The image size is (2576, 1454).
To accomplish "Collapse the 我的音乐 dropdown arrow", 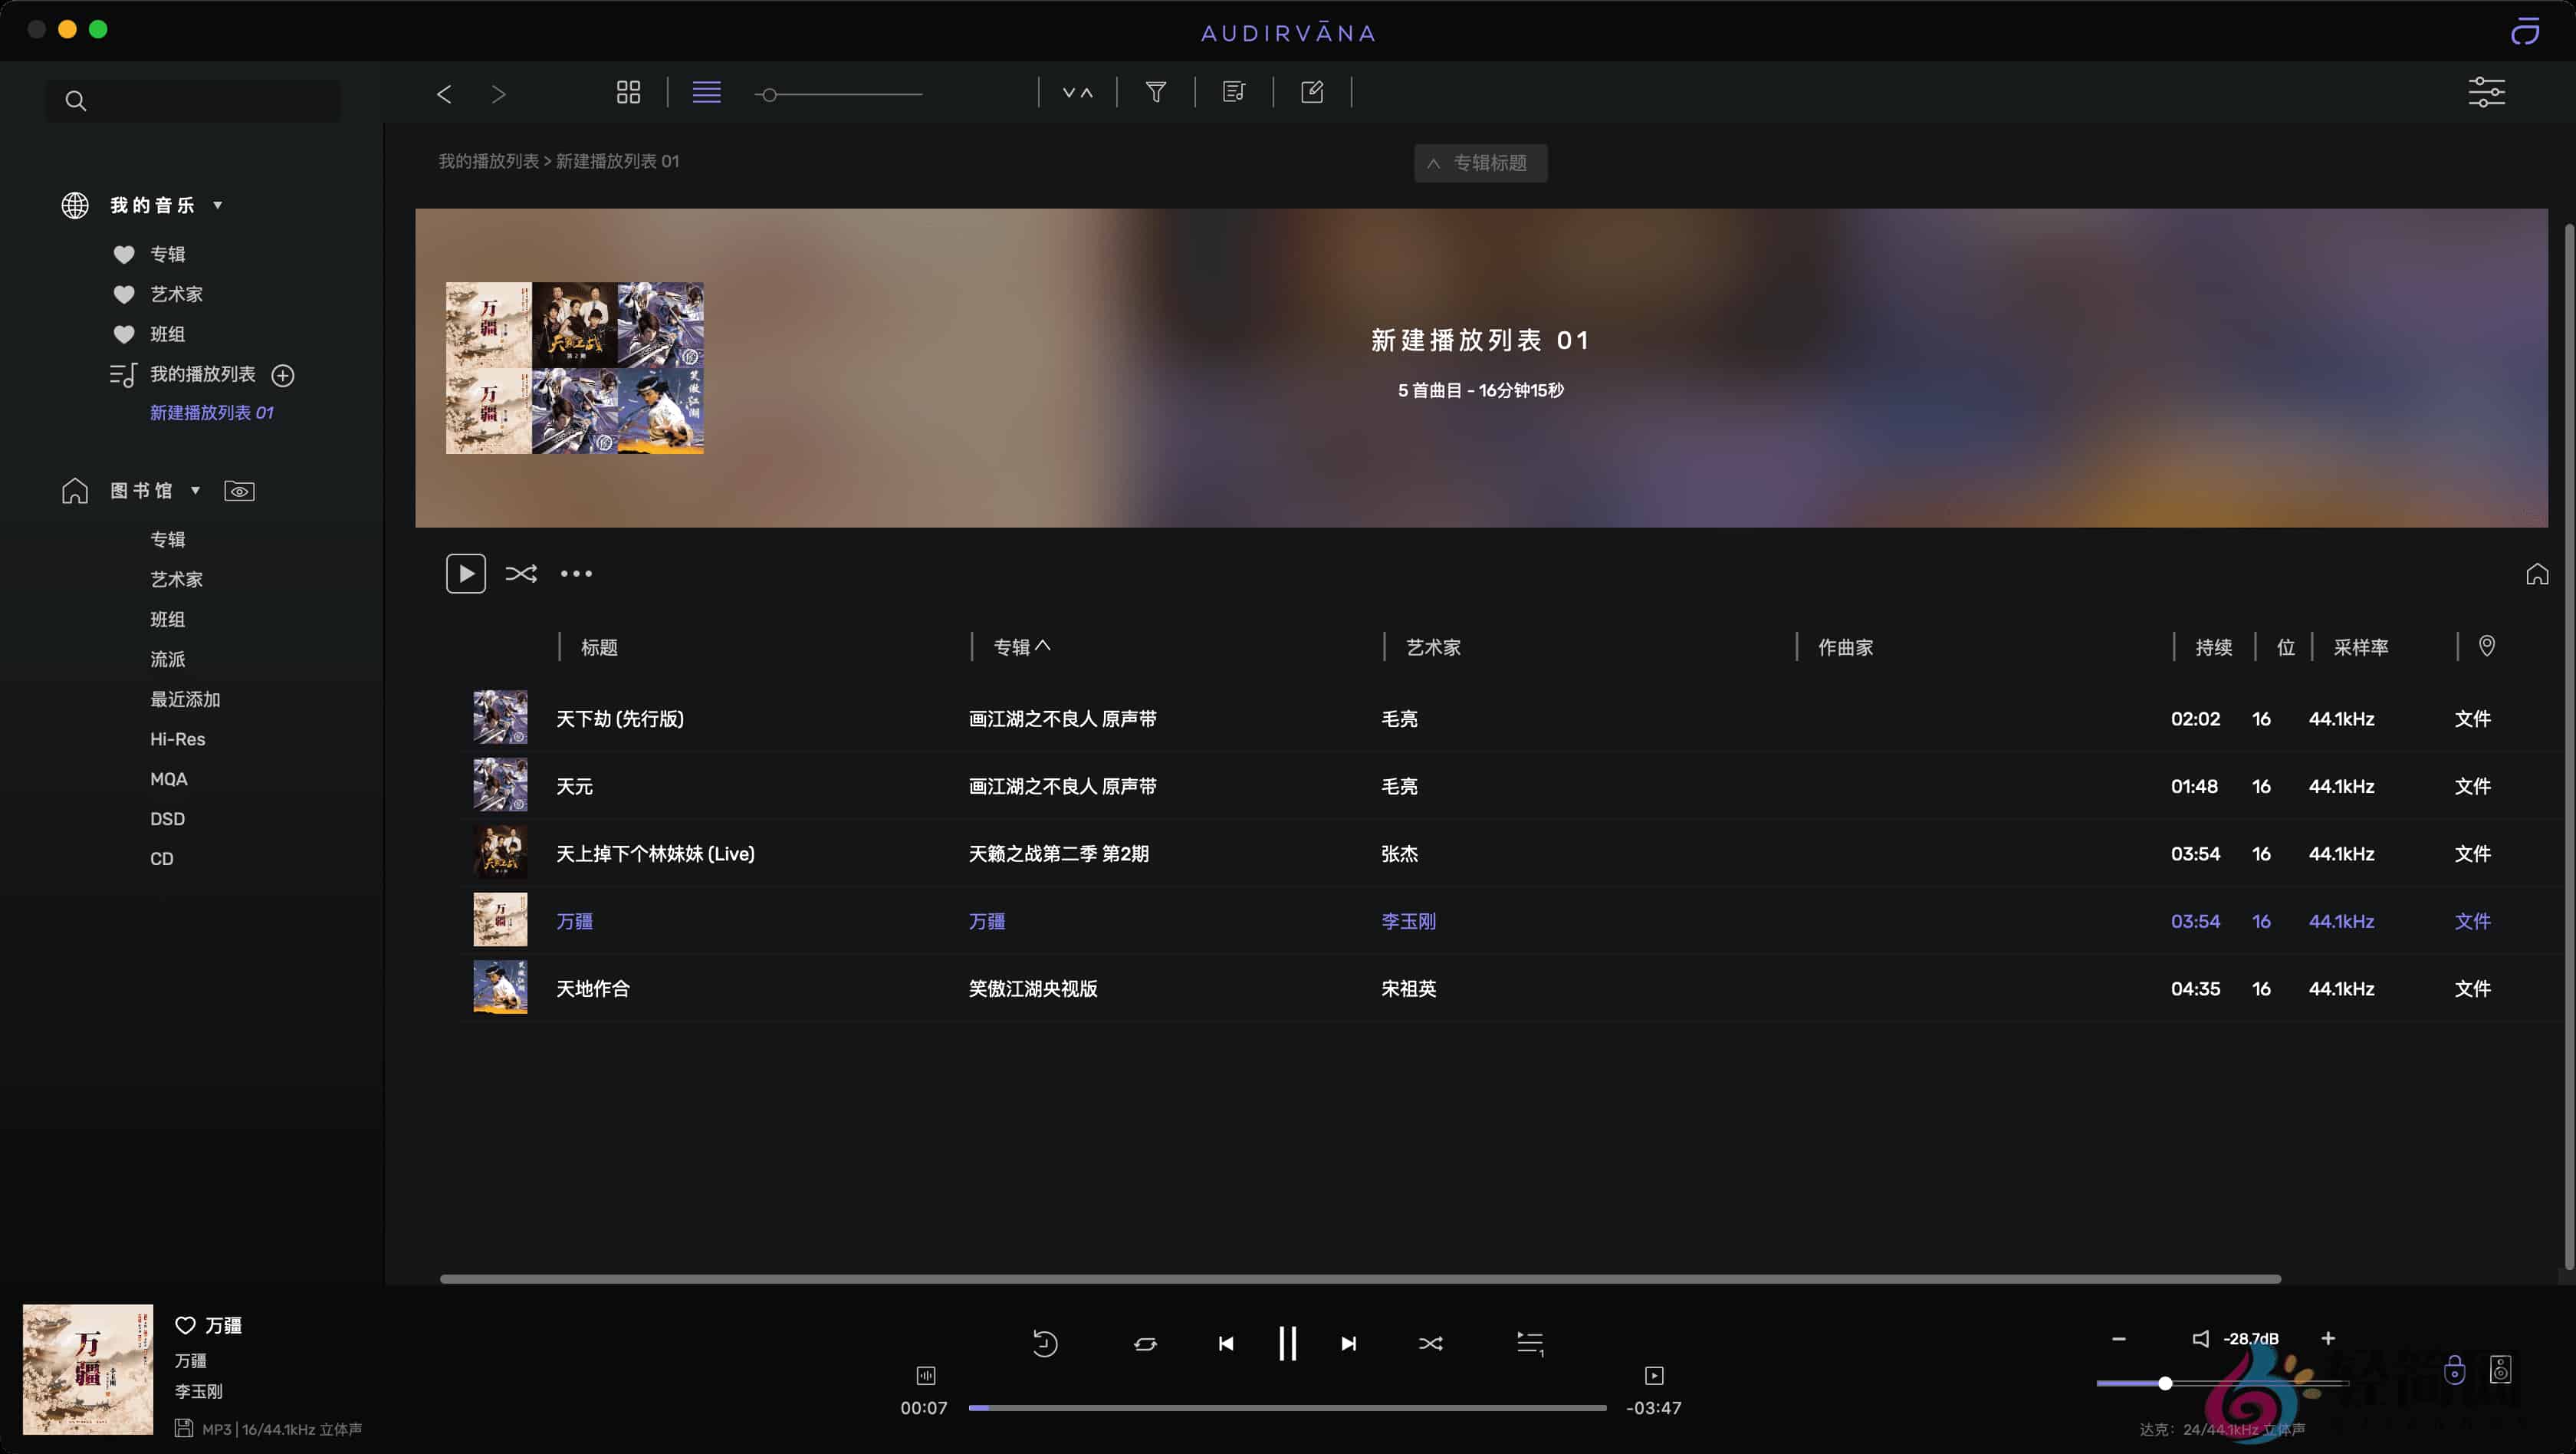I will (218, 205).
